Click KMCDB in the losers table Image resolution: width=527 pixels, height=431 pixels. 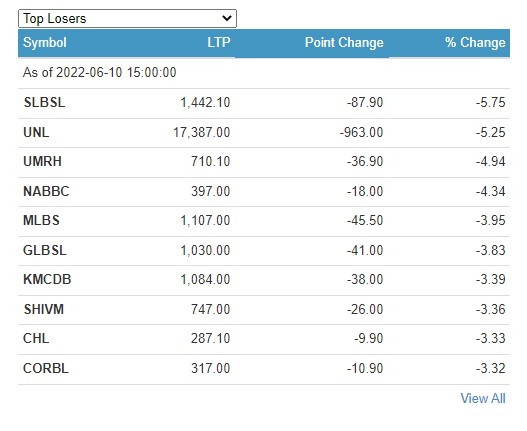(47, 279)
